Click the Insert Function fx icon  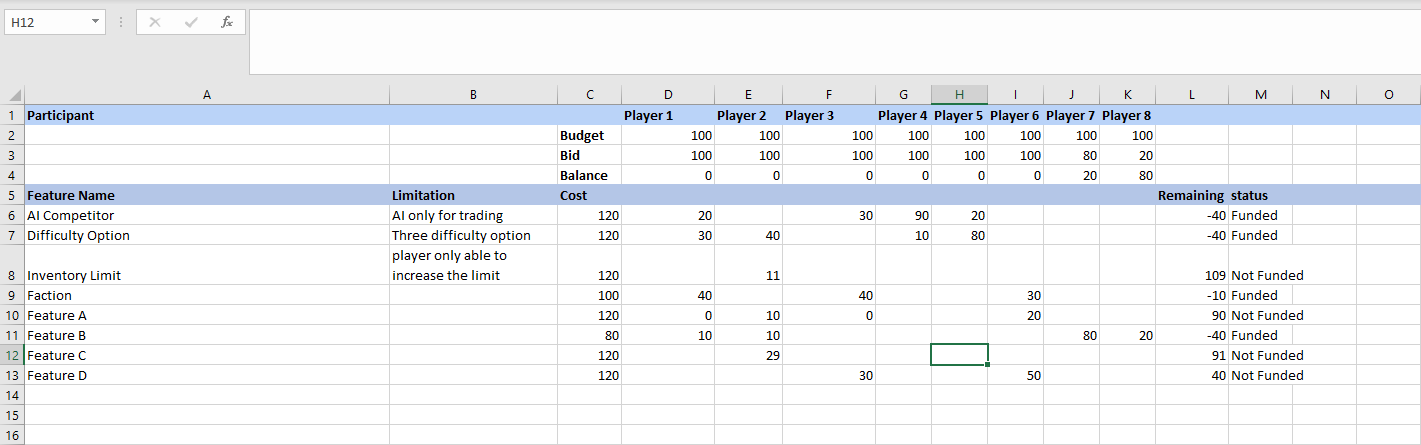click(x=227, y=22)
